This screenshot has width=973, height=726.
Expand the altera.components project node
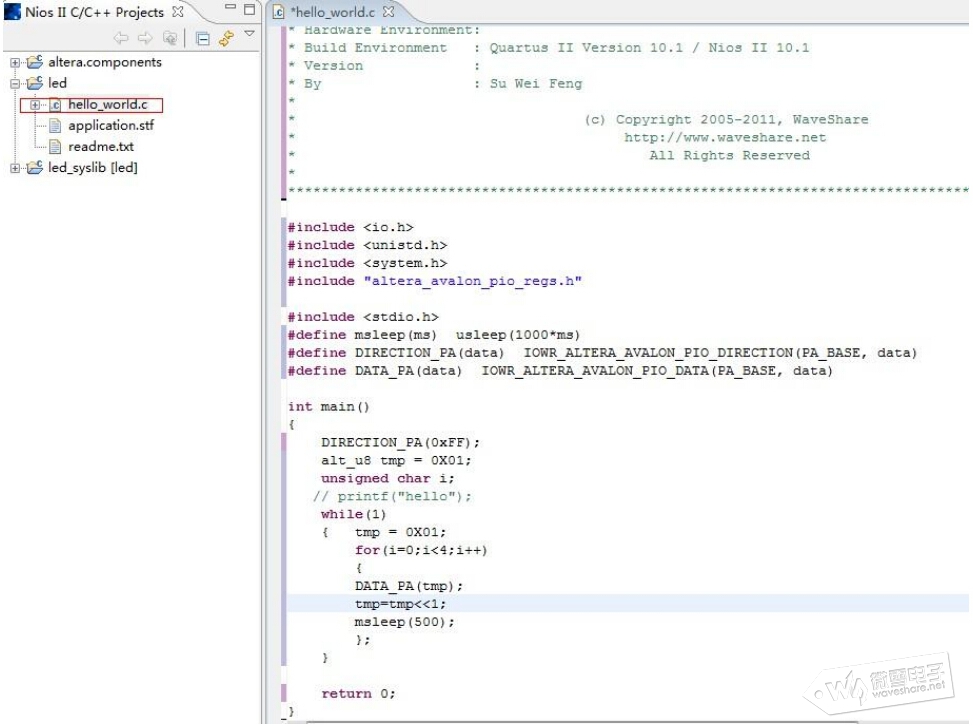tap(15, 63)
